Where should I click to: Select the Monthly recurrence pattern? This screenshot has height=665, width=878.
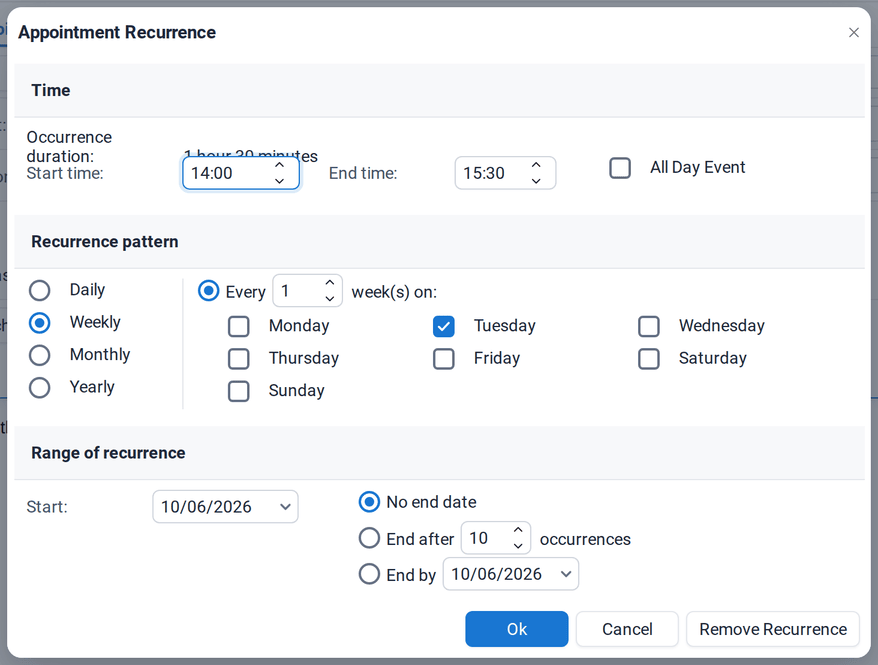(40, 355)
